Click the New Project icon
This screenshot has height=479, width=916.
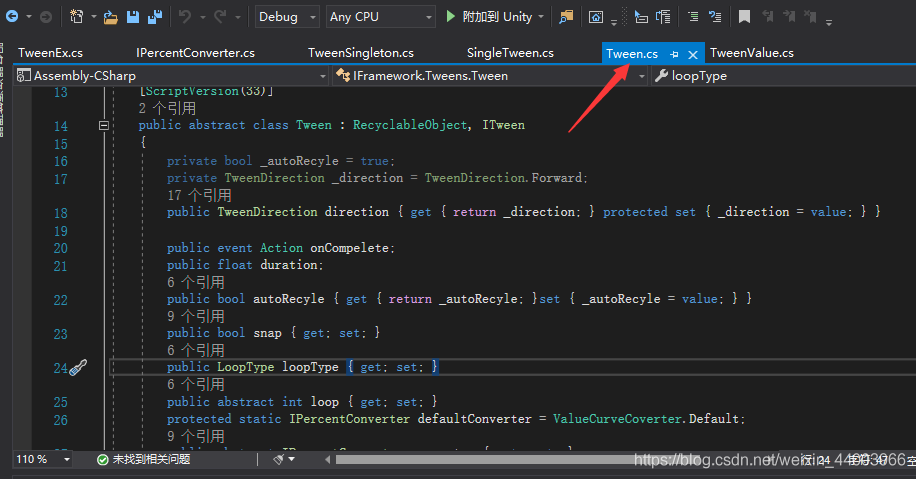coord(77,16)
